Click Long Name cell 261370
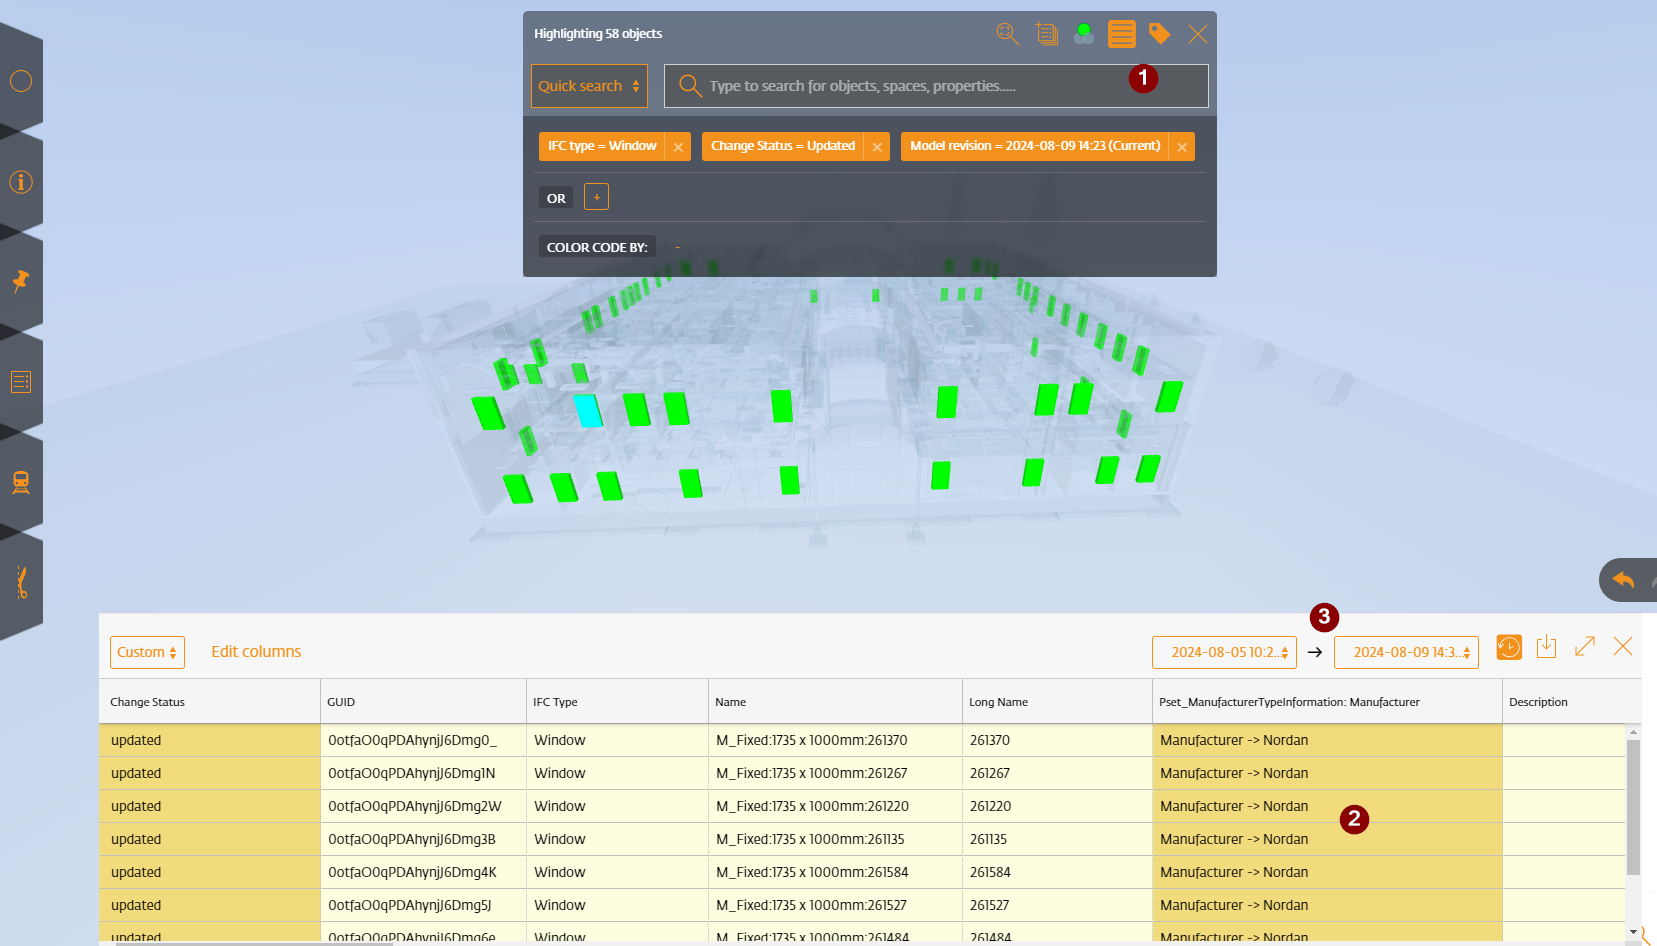 [1057, 740]
